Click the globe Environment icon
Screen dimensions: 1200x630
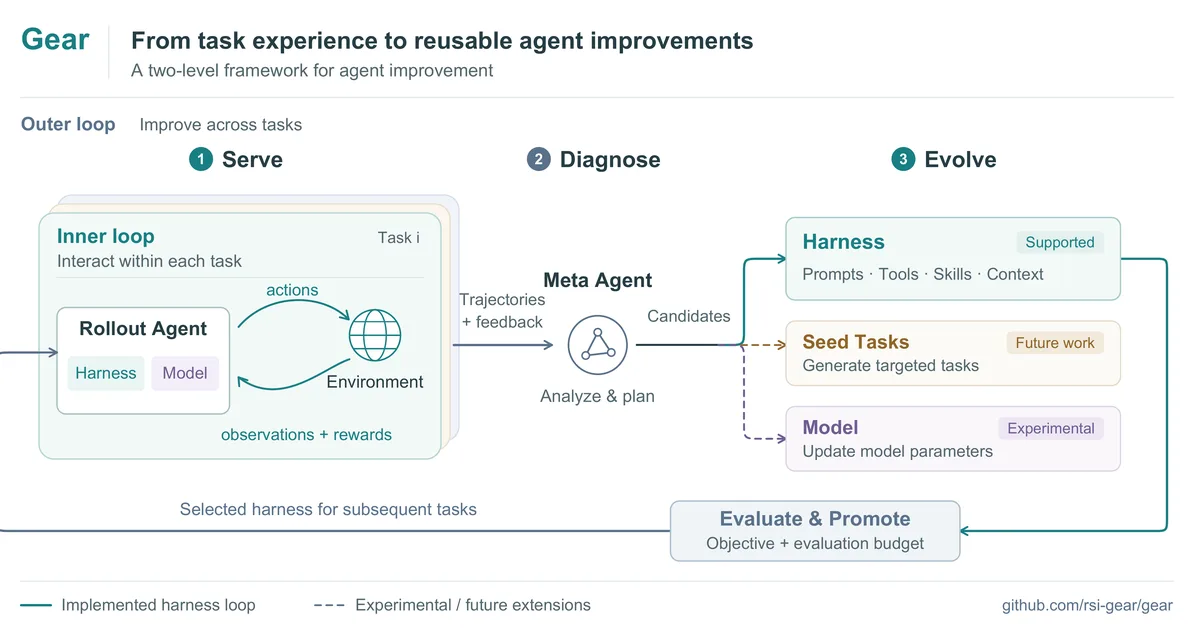coord(375,335)
